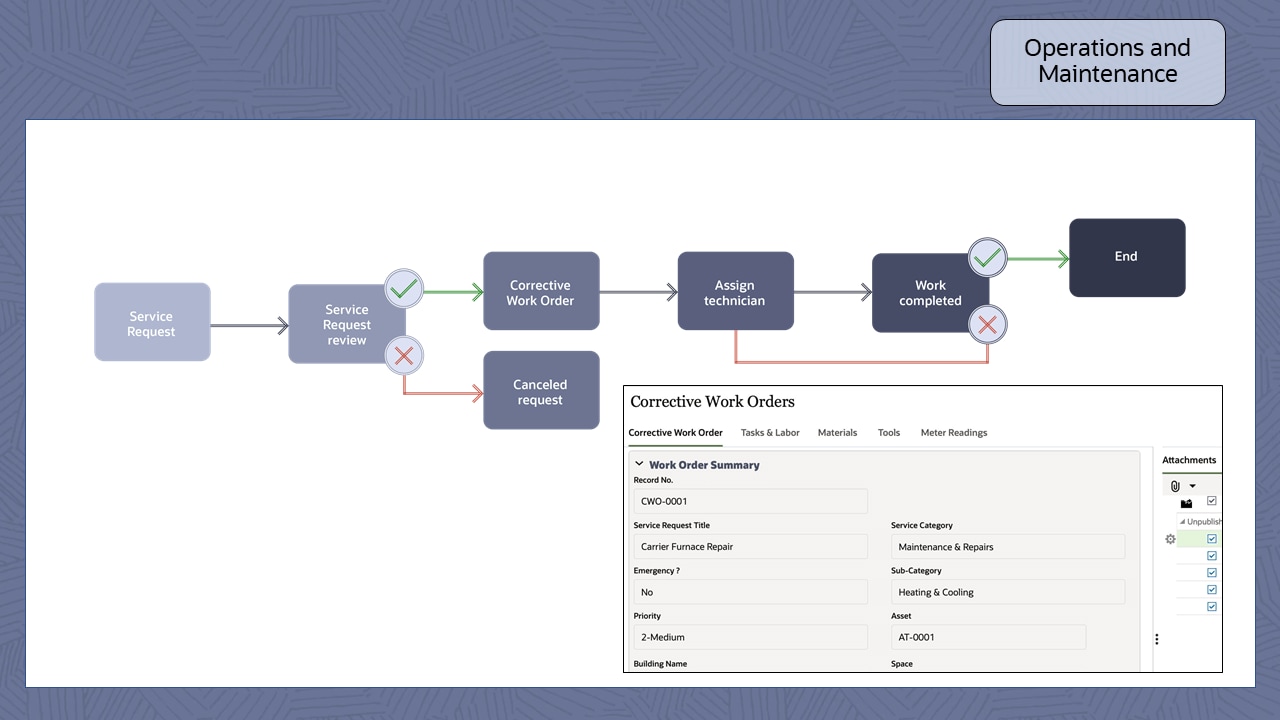Click the green checkmark after Service Request review
The image size is (1280, 720).
coord(403,288)
